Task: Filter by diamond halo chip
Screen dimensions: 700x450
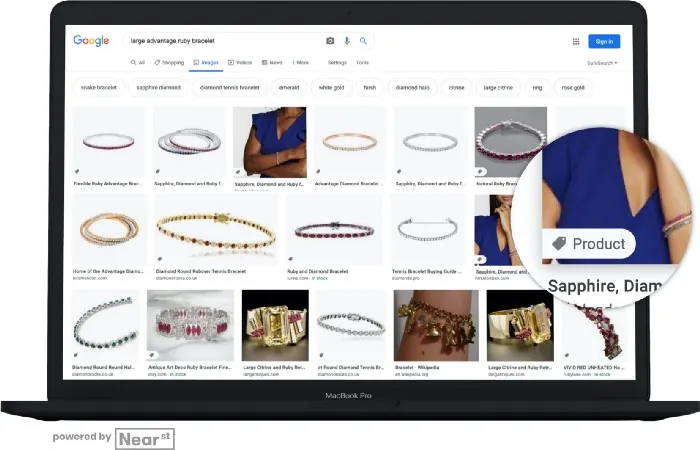Action: click(x=412, y=88)
